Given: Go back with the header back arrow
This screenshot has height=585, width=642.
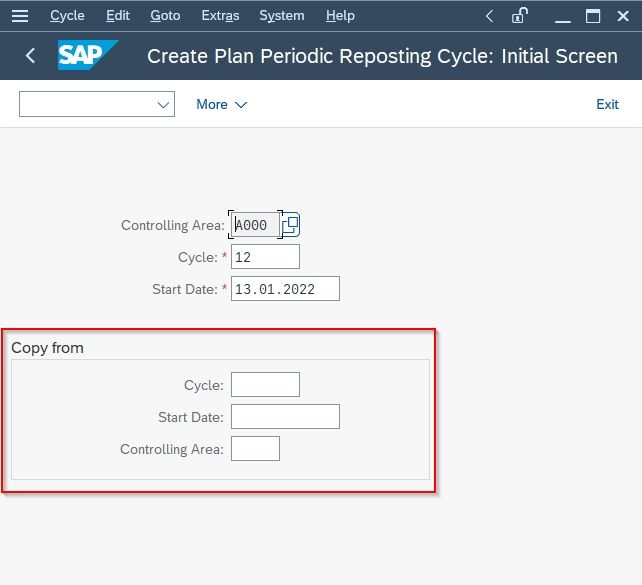Looking at the screenshot, I should [x=30, y=55].
